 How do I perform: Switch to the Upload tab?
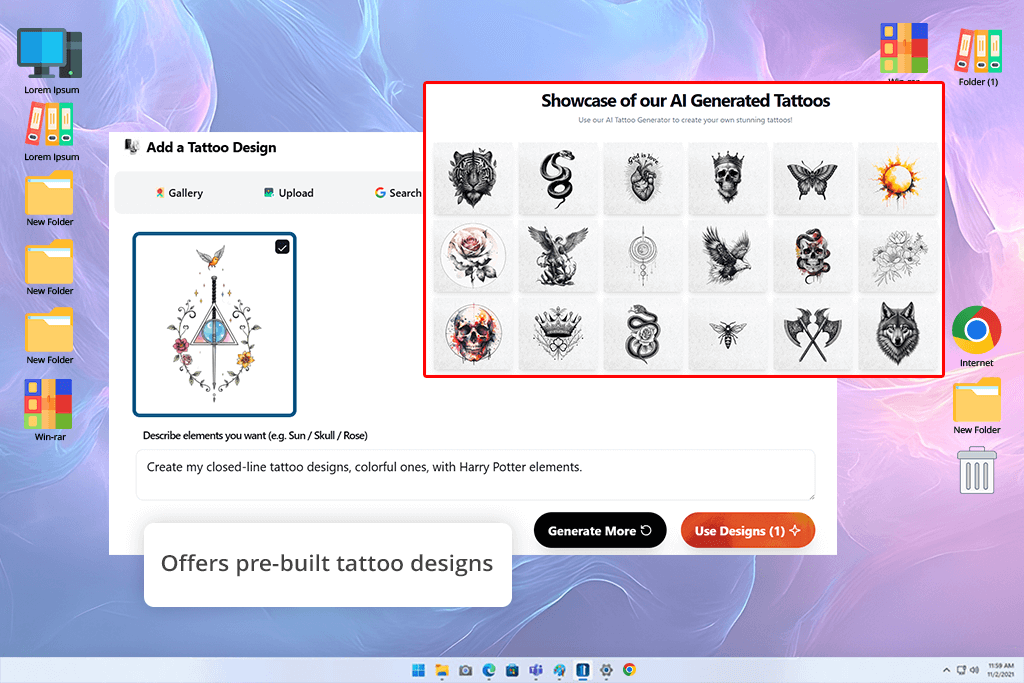coord(288,193)
